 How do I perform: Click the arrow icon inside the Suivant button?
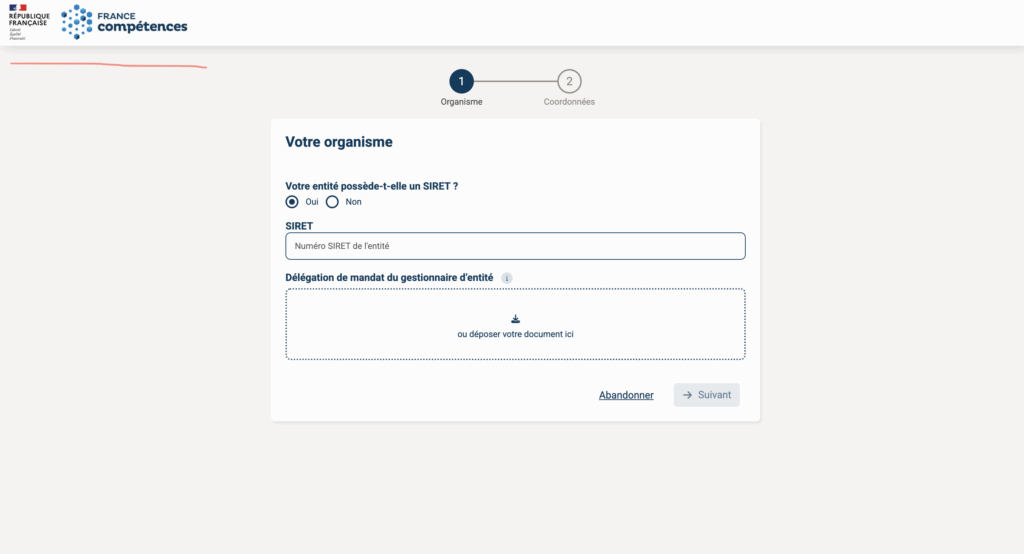[x=687, y=395]
